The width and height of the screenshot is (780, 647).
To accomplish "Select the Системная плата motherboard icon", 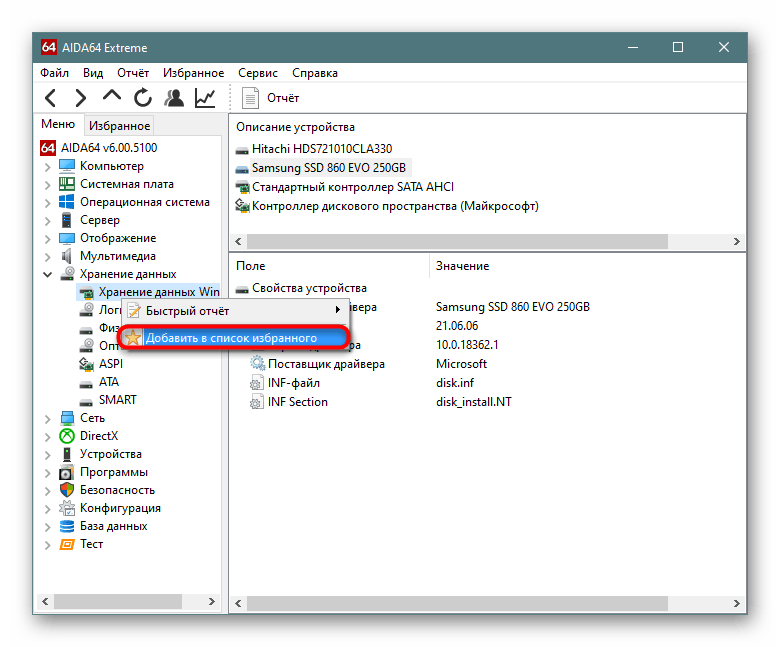I will coord(67,184).
